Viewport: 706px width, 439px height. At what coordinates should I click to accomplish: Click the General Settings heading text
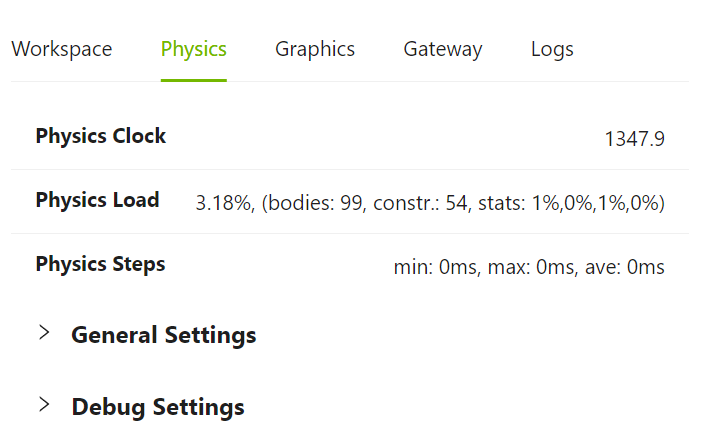pyautogui.click(x=163, y=335)
